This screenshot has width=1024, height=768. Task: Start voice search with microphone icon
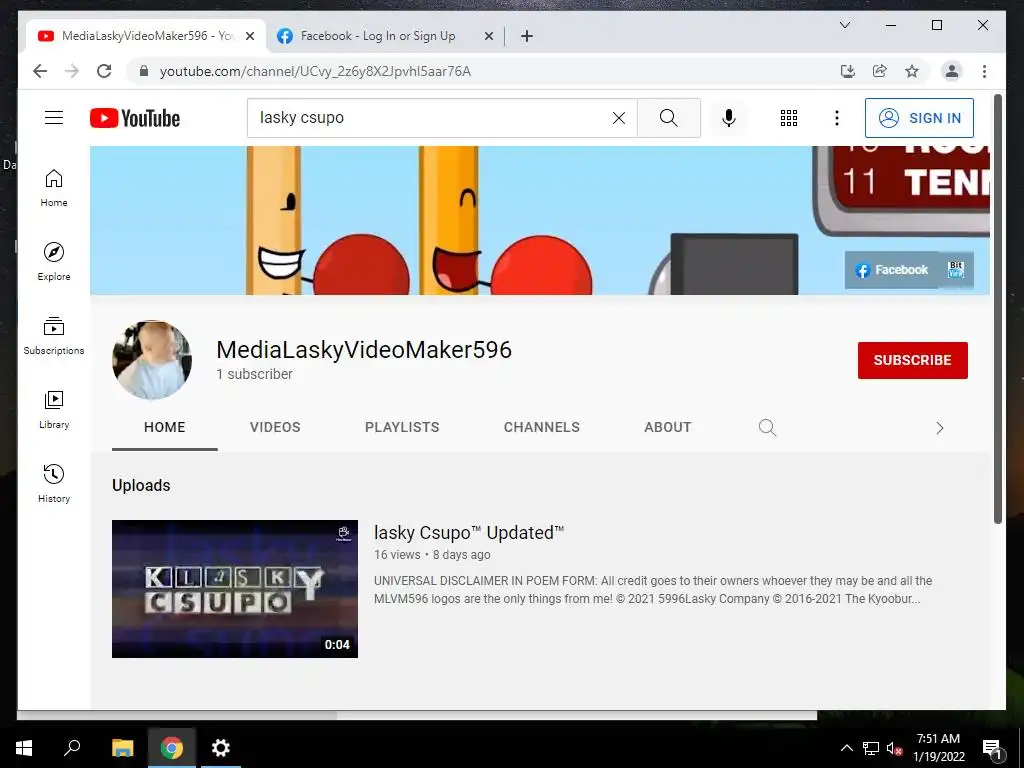[729, 118]
